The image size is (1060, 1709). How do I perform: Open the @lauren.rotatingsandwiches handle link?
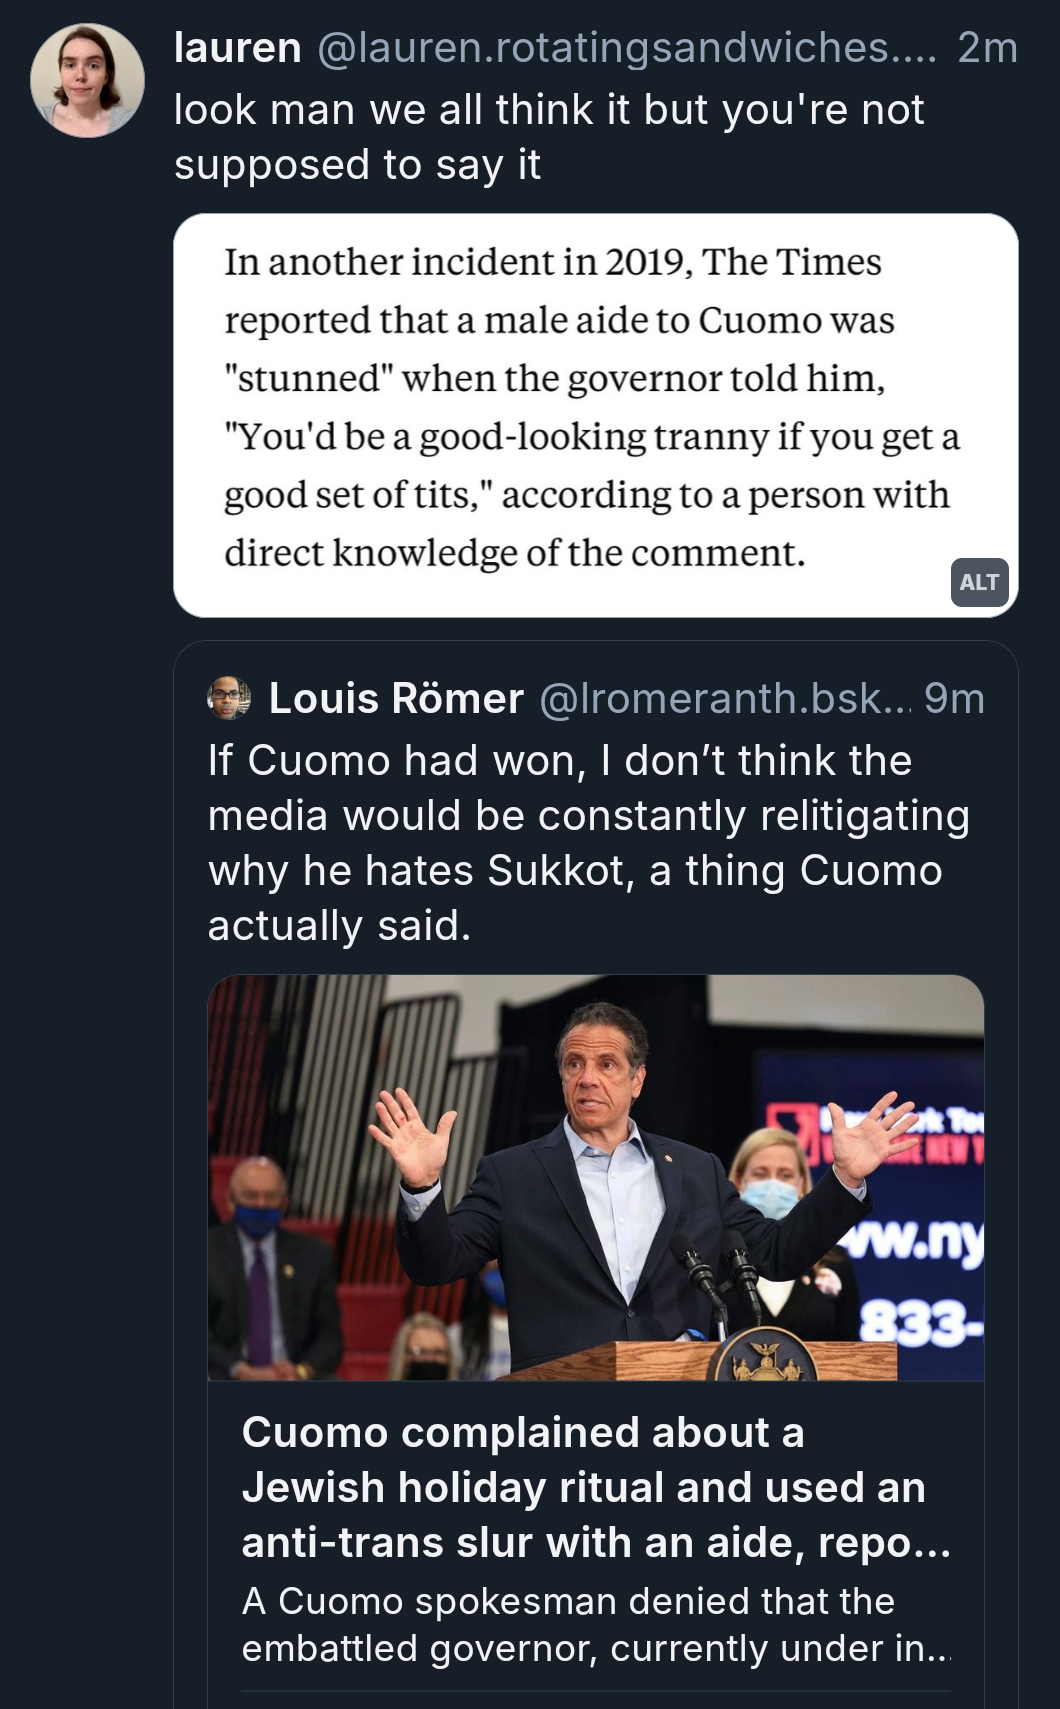click(x=627, y=48)
